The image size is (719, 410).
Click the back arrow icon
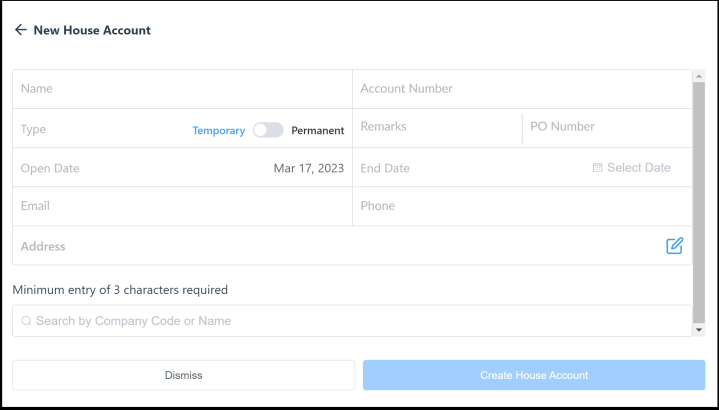pos(20,30)
